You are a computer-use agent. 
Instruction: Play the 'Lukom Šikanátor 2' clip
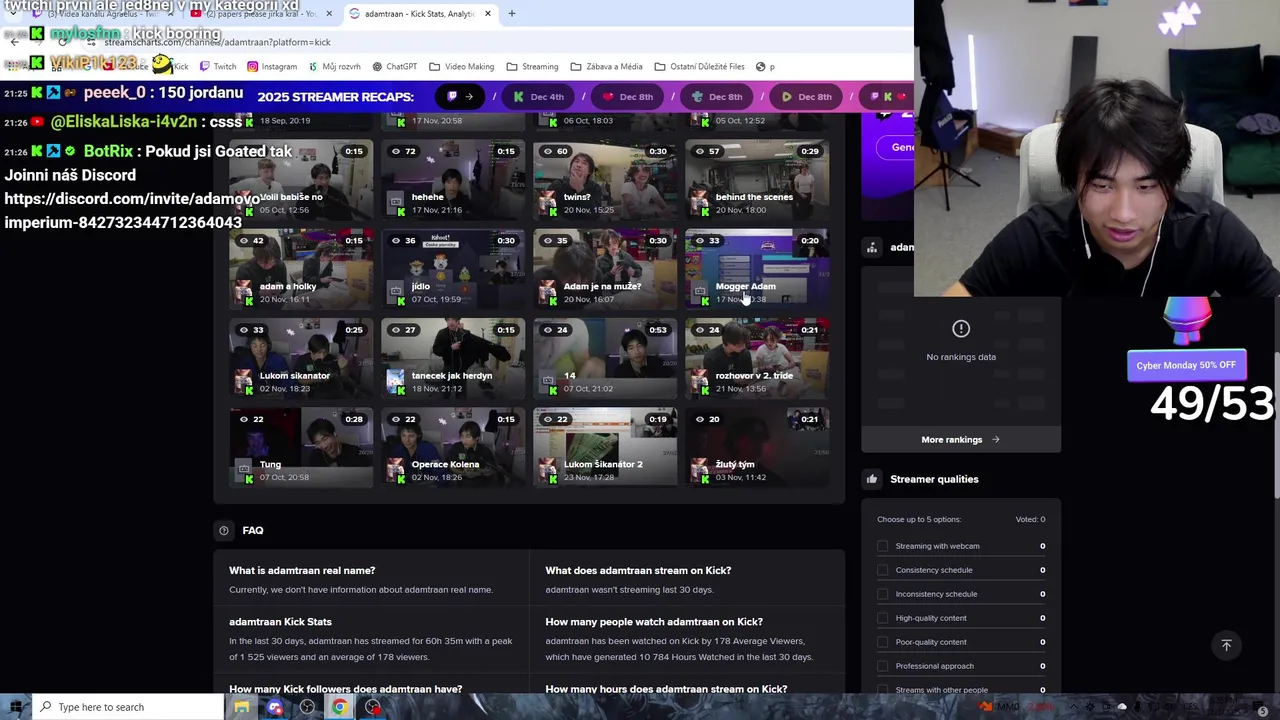point(605,448)
